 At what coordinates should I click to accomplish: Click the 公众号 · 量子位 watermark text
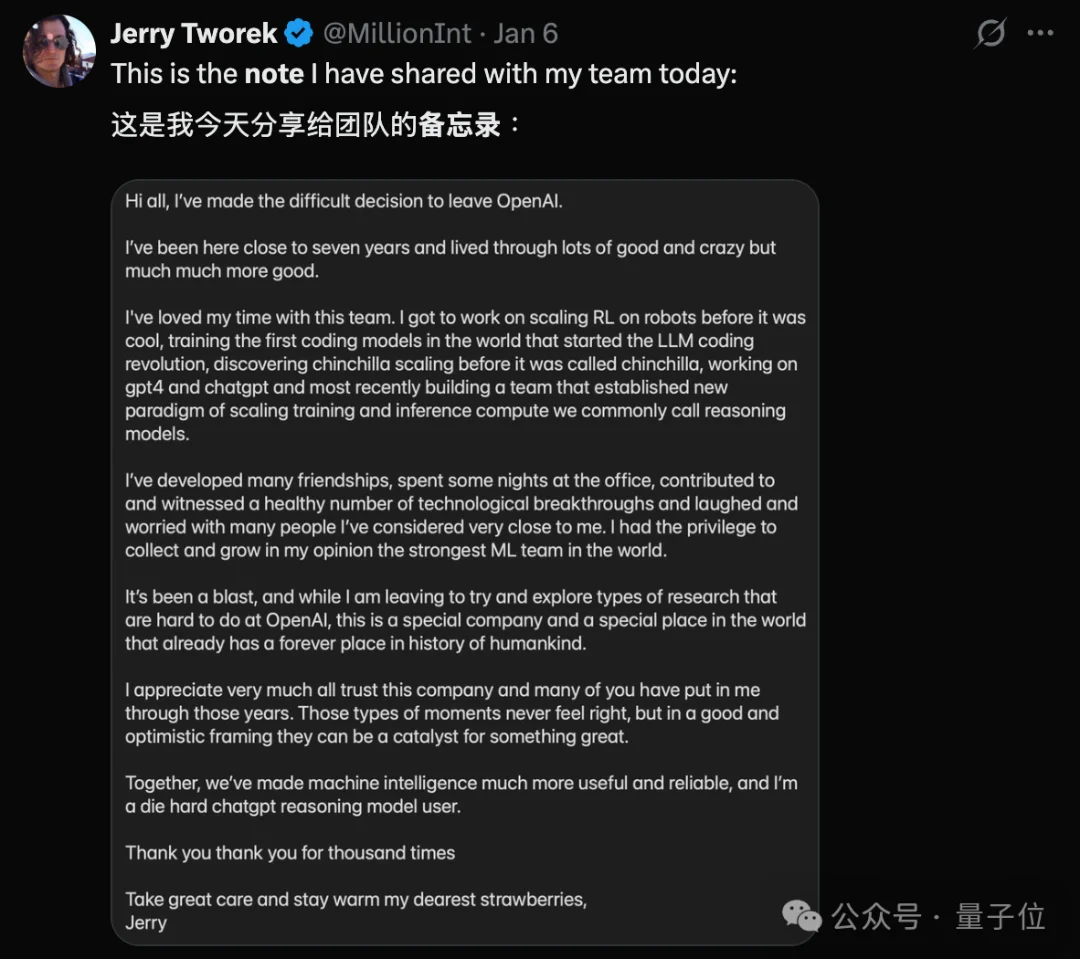point(938,916)
